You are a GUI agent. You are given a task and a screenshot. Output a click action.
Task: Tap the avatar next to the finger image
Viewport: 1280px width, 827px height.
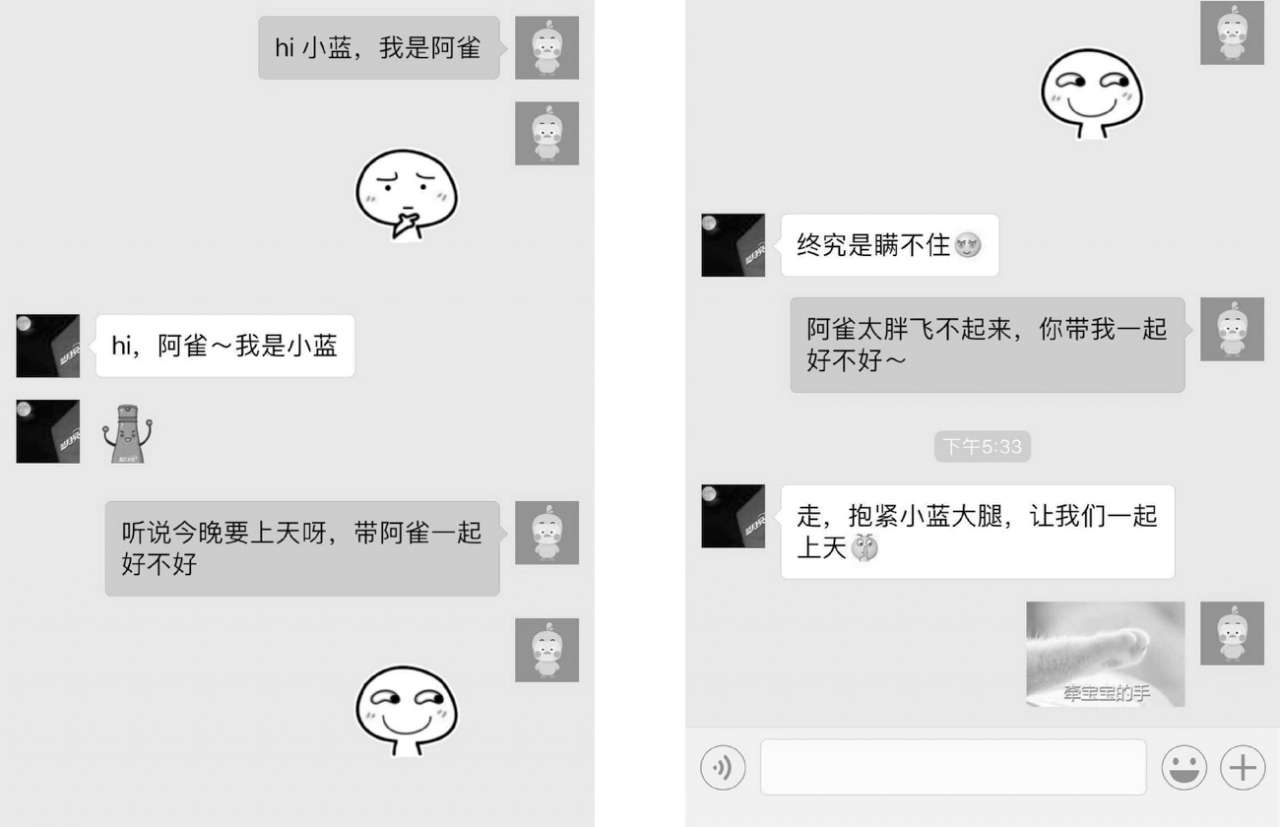click(1232, 633)
